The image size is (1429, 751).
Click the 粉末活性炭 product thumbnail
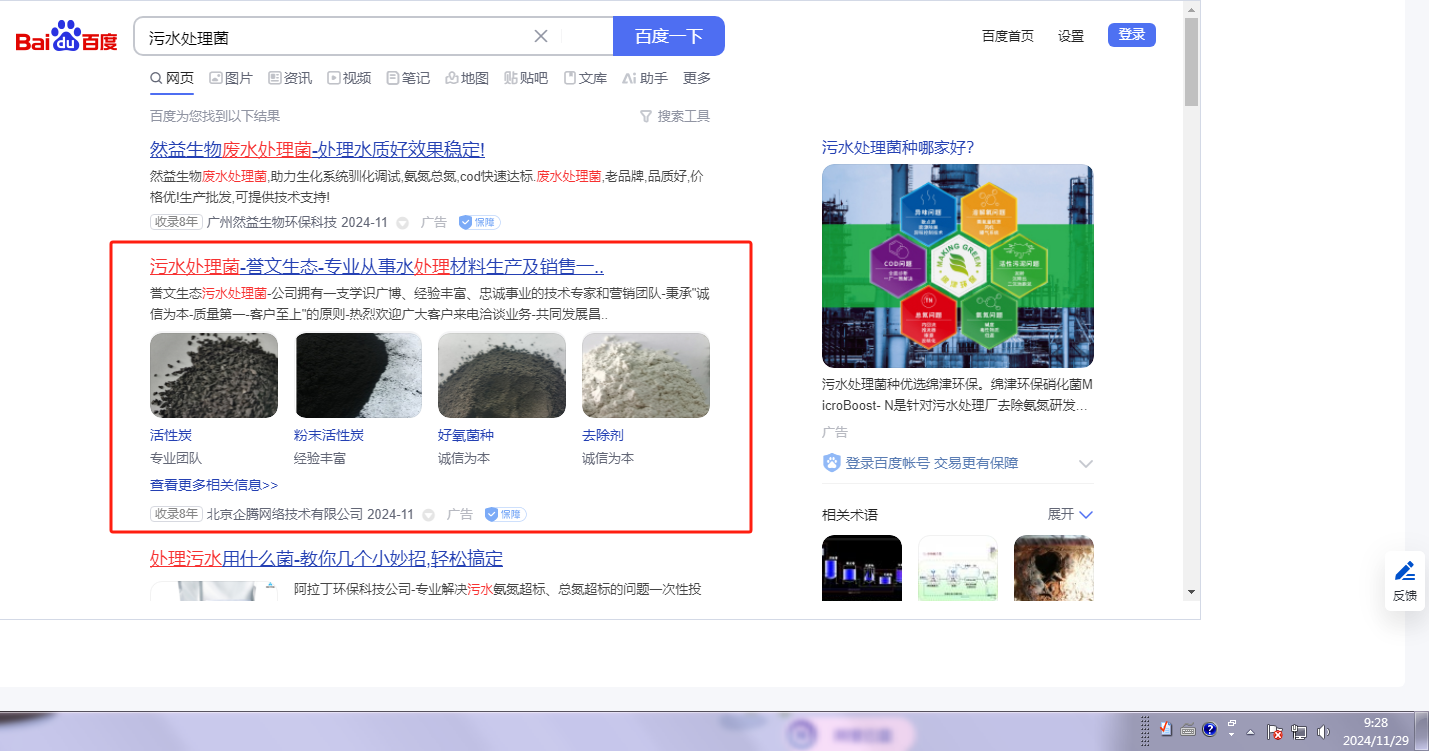tap(358, 375)
